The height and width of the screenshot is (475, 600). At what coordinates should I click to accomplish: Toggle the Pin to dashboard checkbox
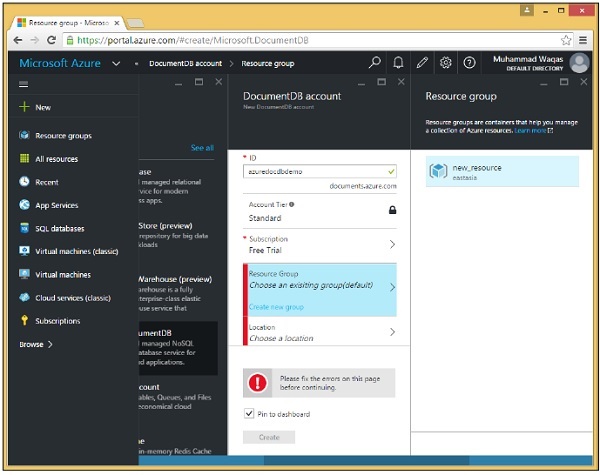[x=249, y=414]
